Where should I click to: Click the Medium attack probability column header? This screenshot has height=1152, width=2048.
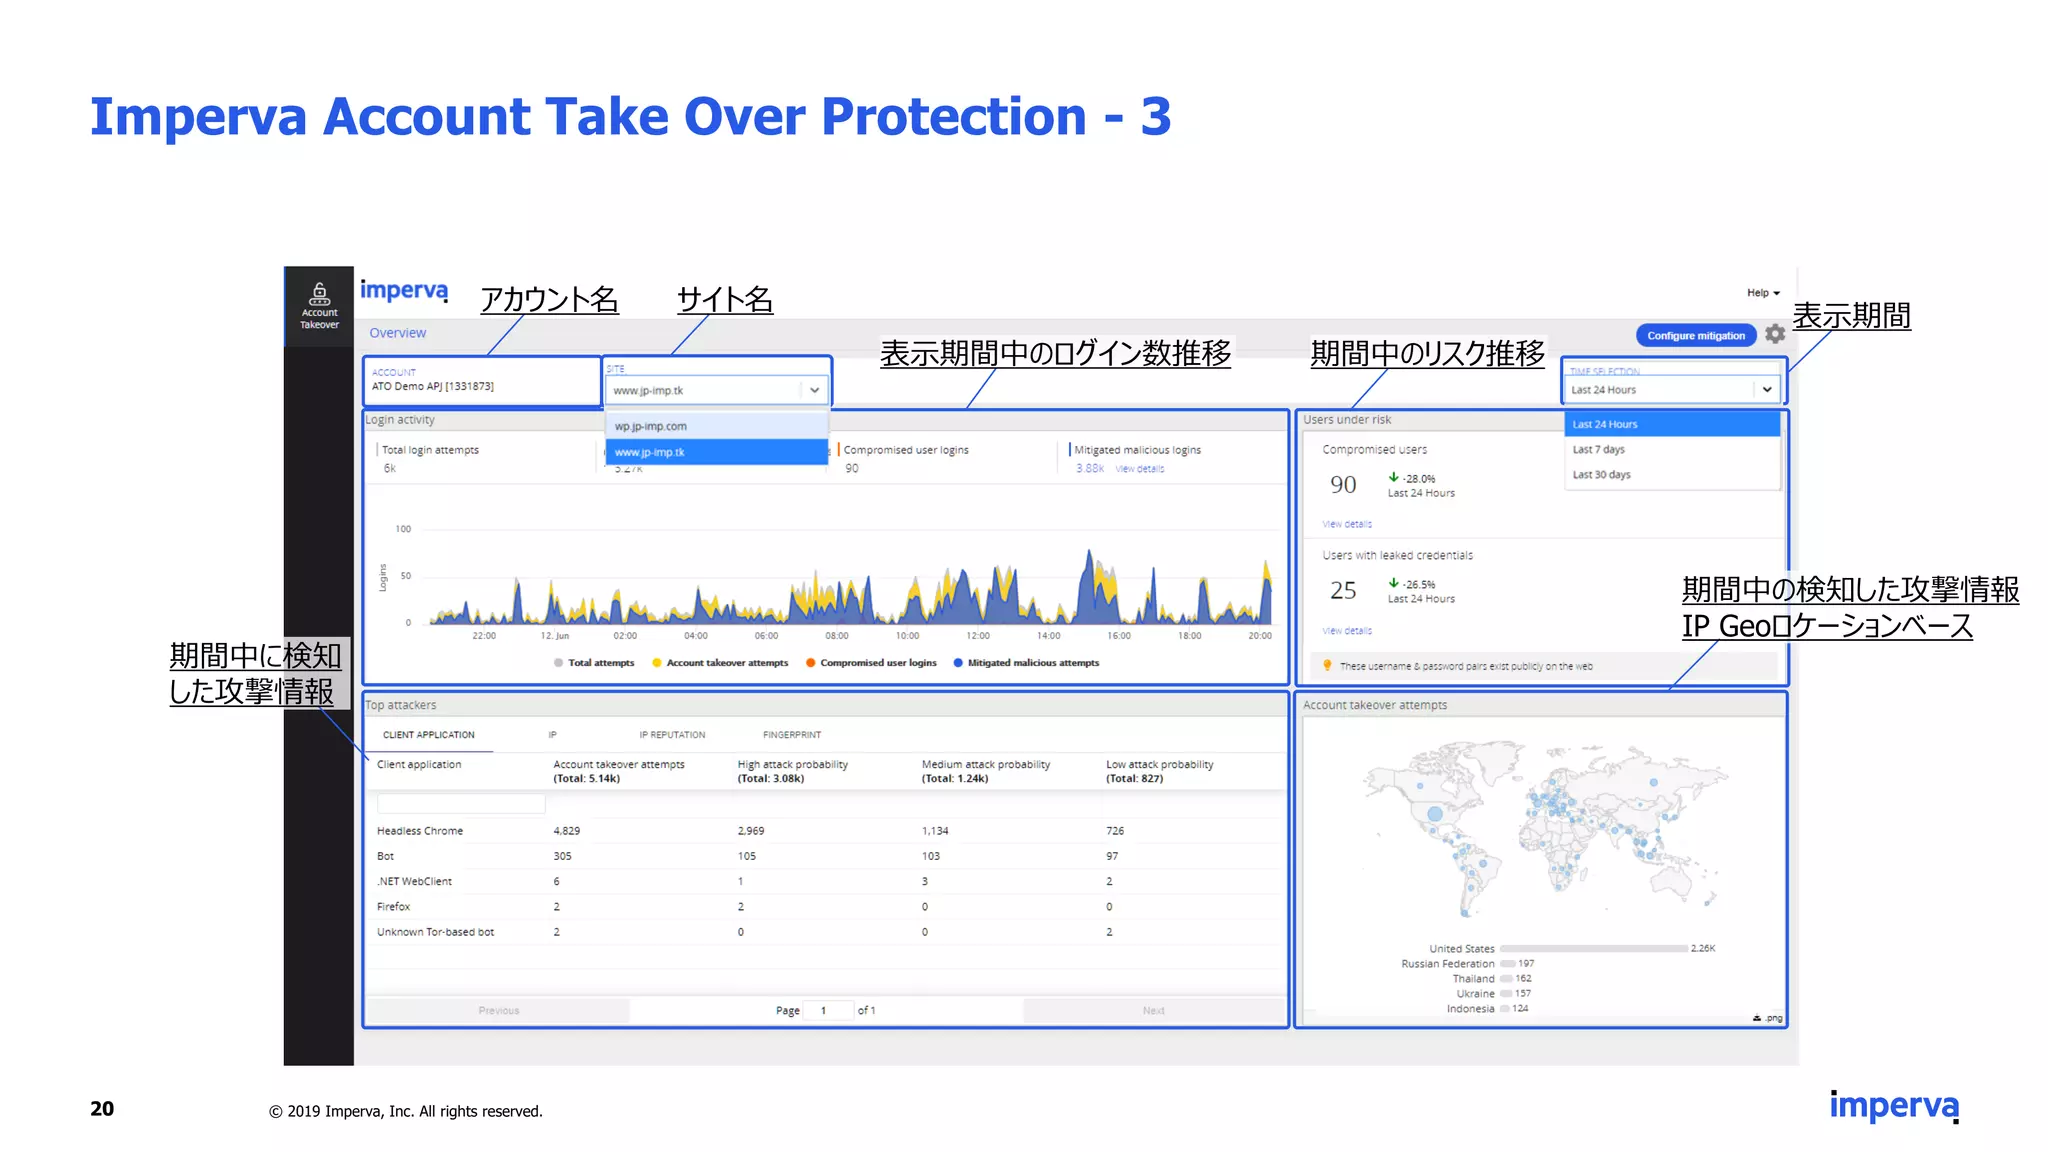(x=986, y=771)
